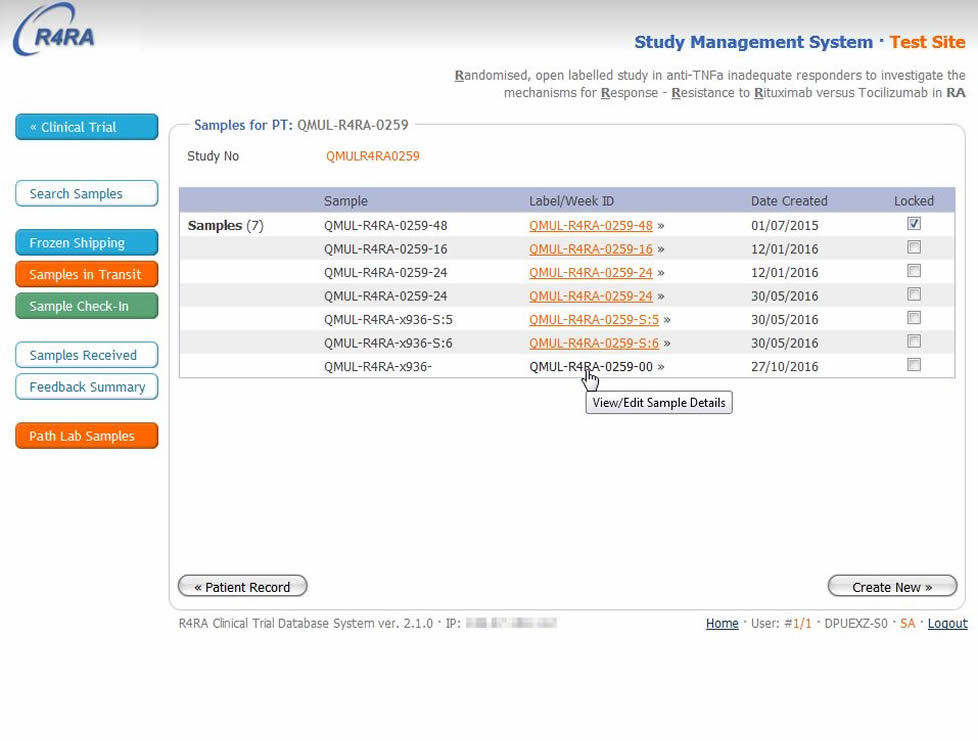Tick Locked checkbox for sample dated 27/10/2016

[x=914, y=365]
